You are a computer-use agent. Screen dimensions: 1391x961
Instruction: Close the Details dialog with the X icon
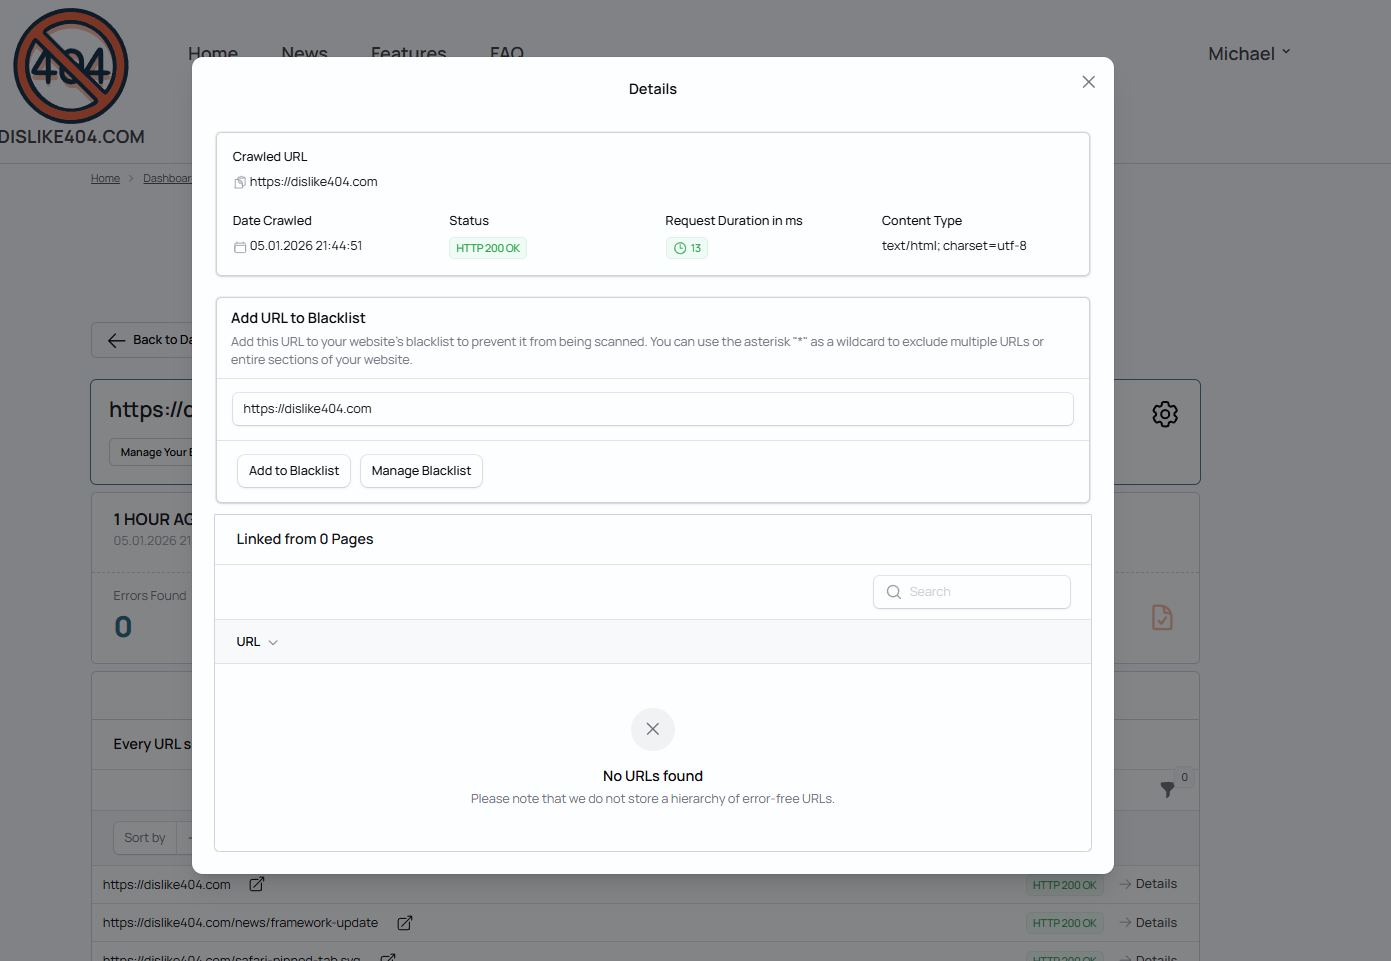pos(1088,82)
